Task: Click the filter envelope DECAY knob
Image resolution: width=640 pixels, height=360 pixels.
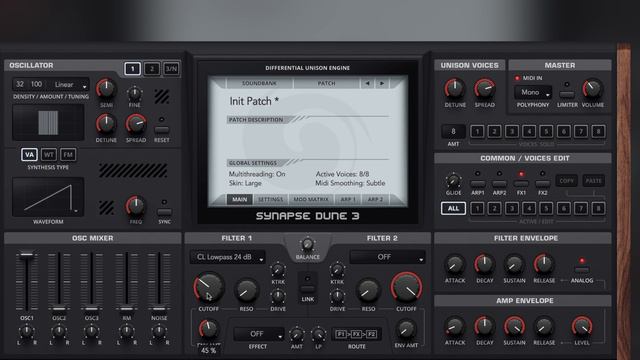Action: 484,264
